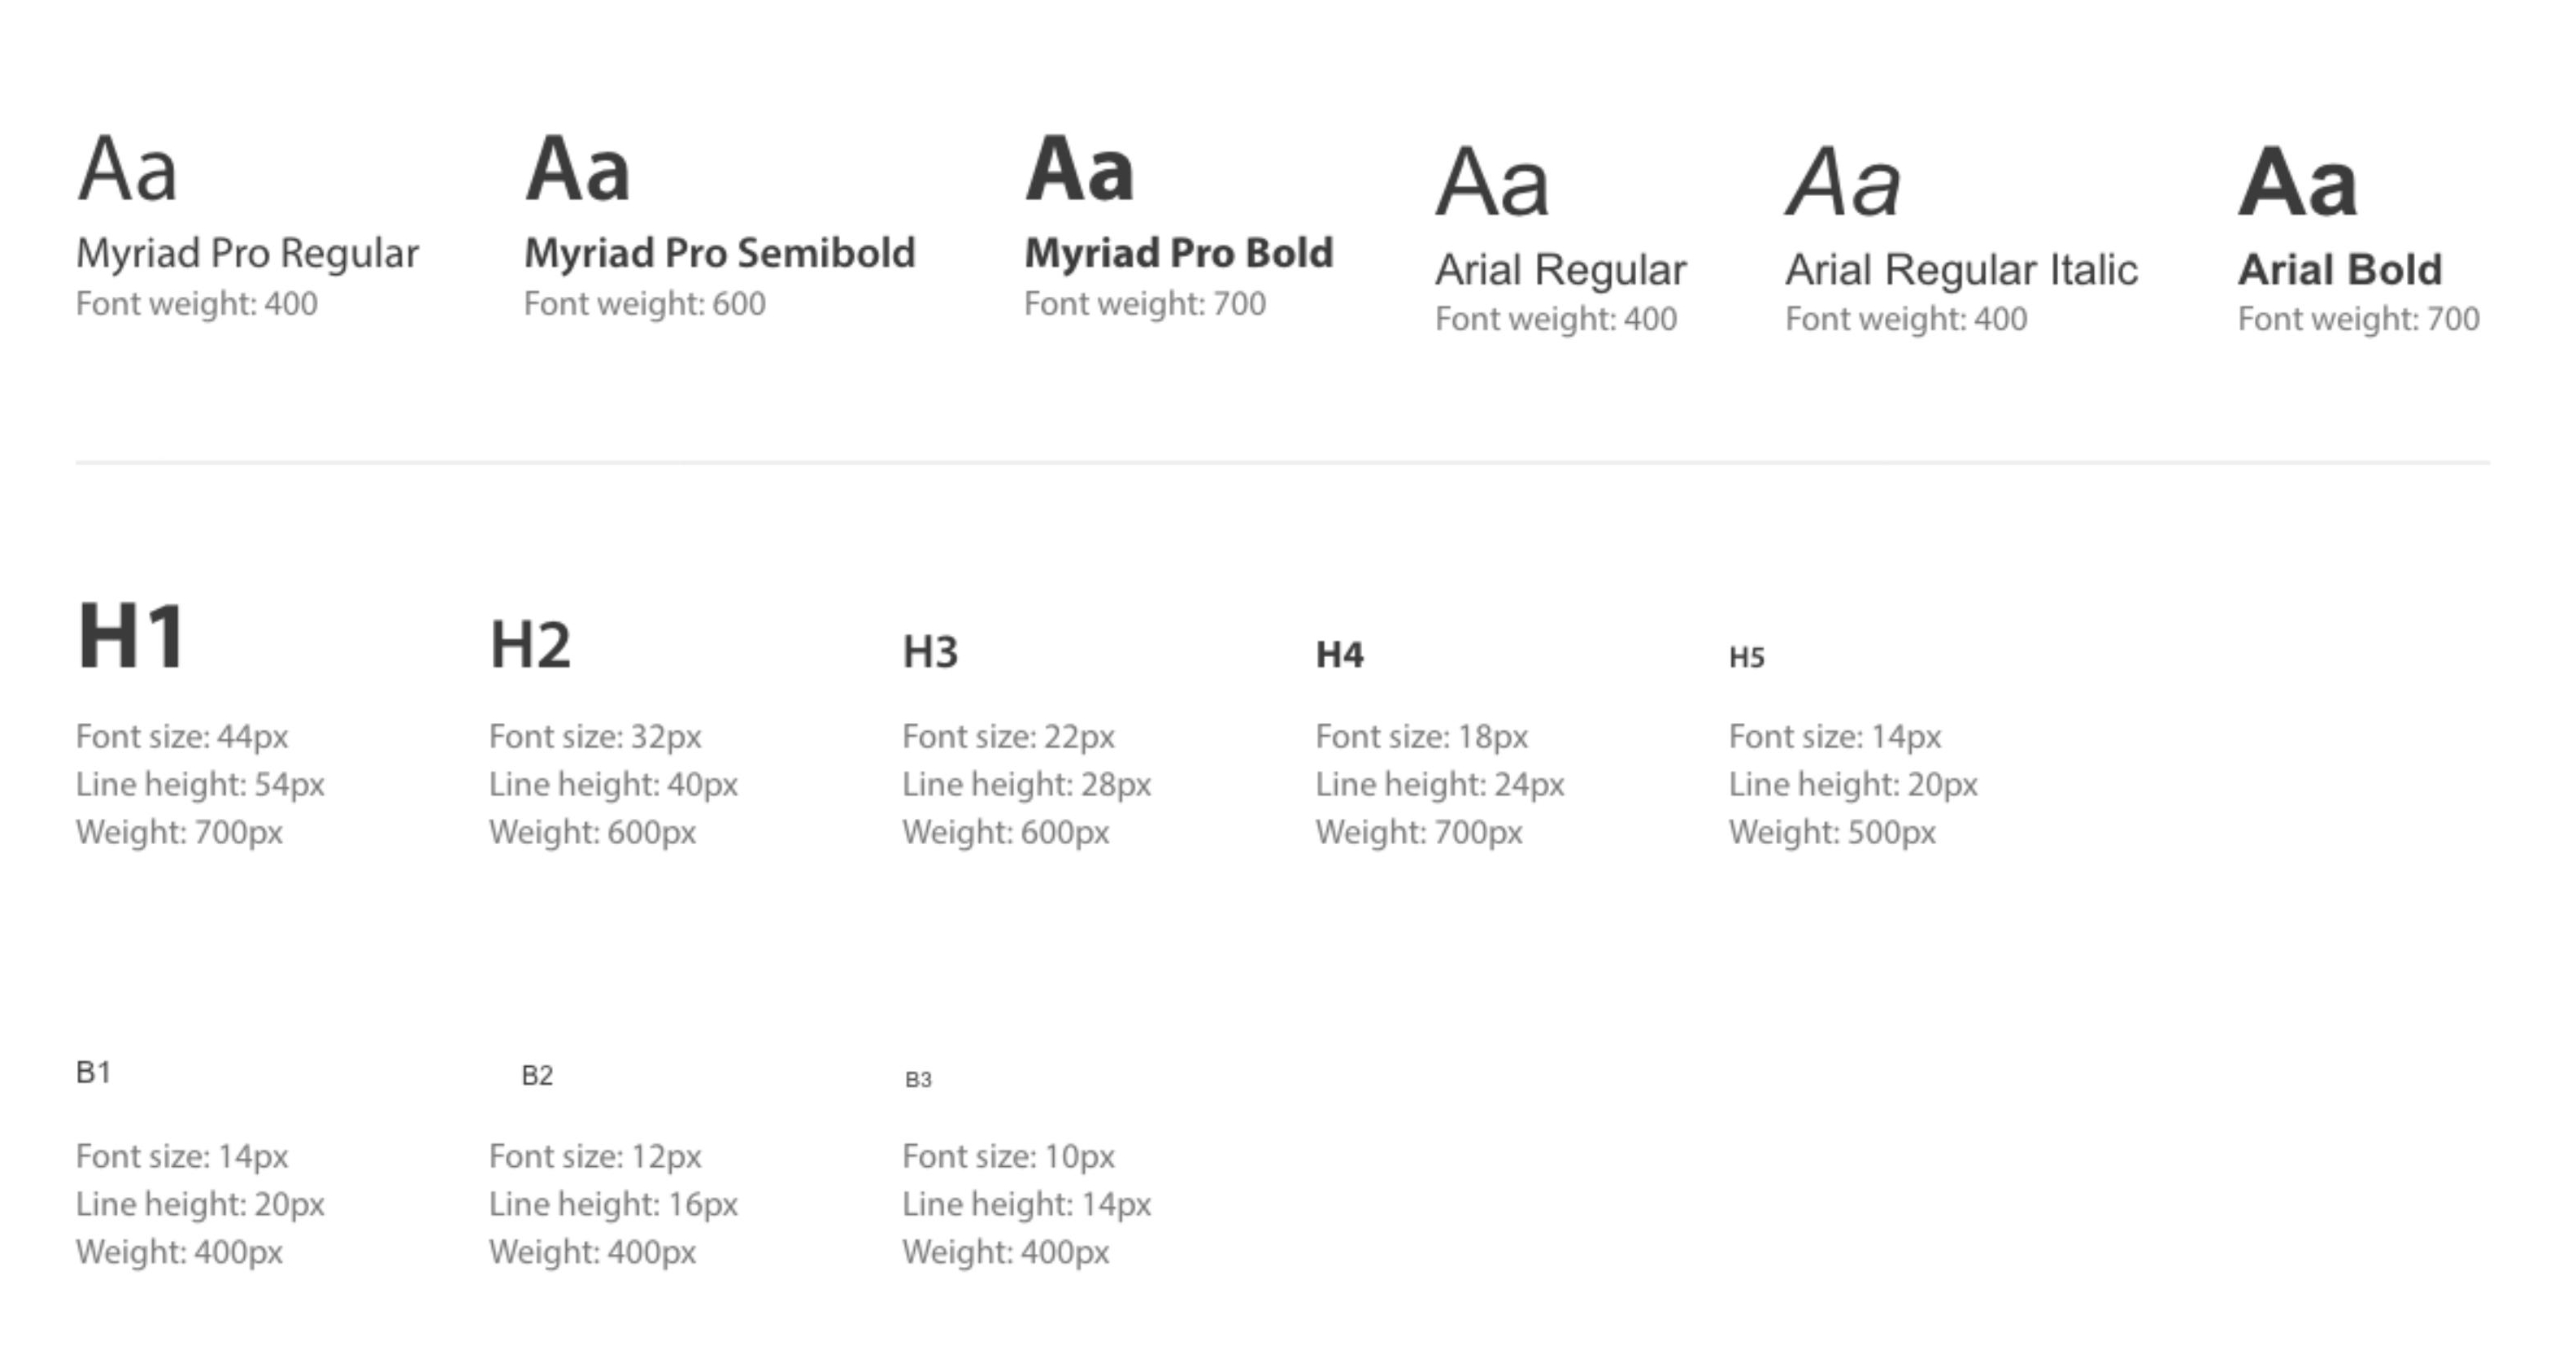Viewport: 2576px width, 1358px height.
Task: Click the Arial Bold Aa specimen
Action: tap(2298, 183)
